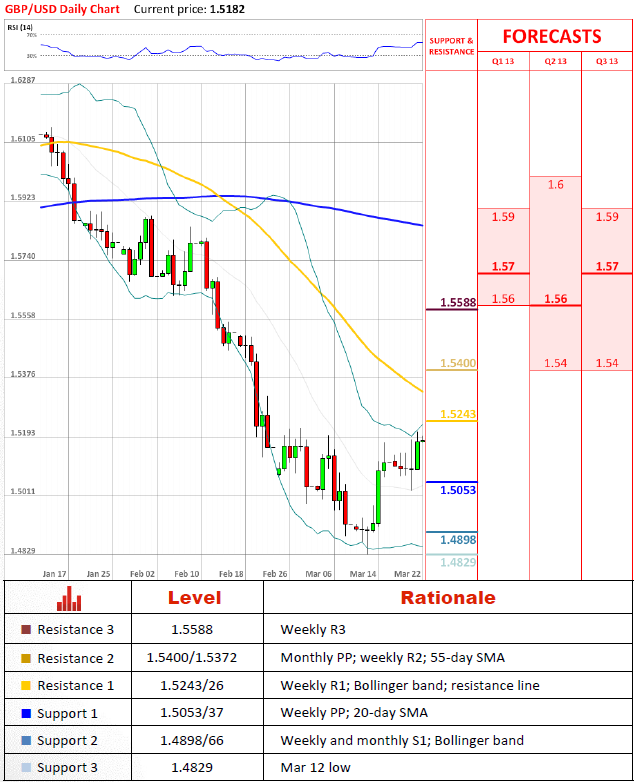Click the Resistance 1 yellow swatch
Viewport: 634px width, 782px height.
26,686
